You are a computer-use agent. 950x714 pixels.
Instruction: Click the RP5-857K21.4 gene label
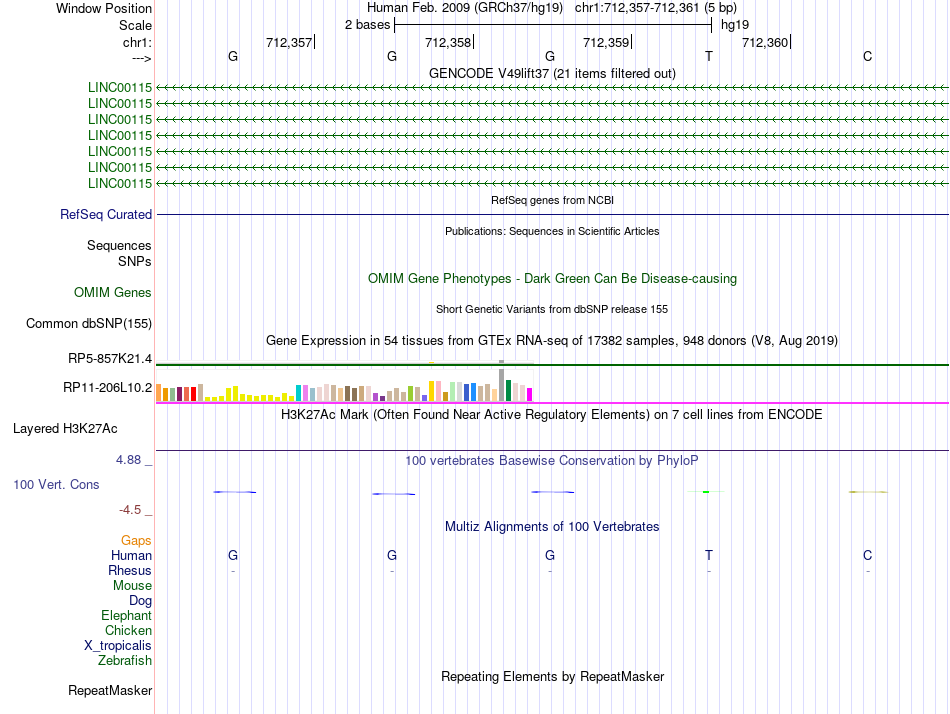[x=110, y=359]
